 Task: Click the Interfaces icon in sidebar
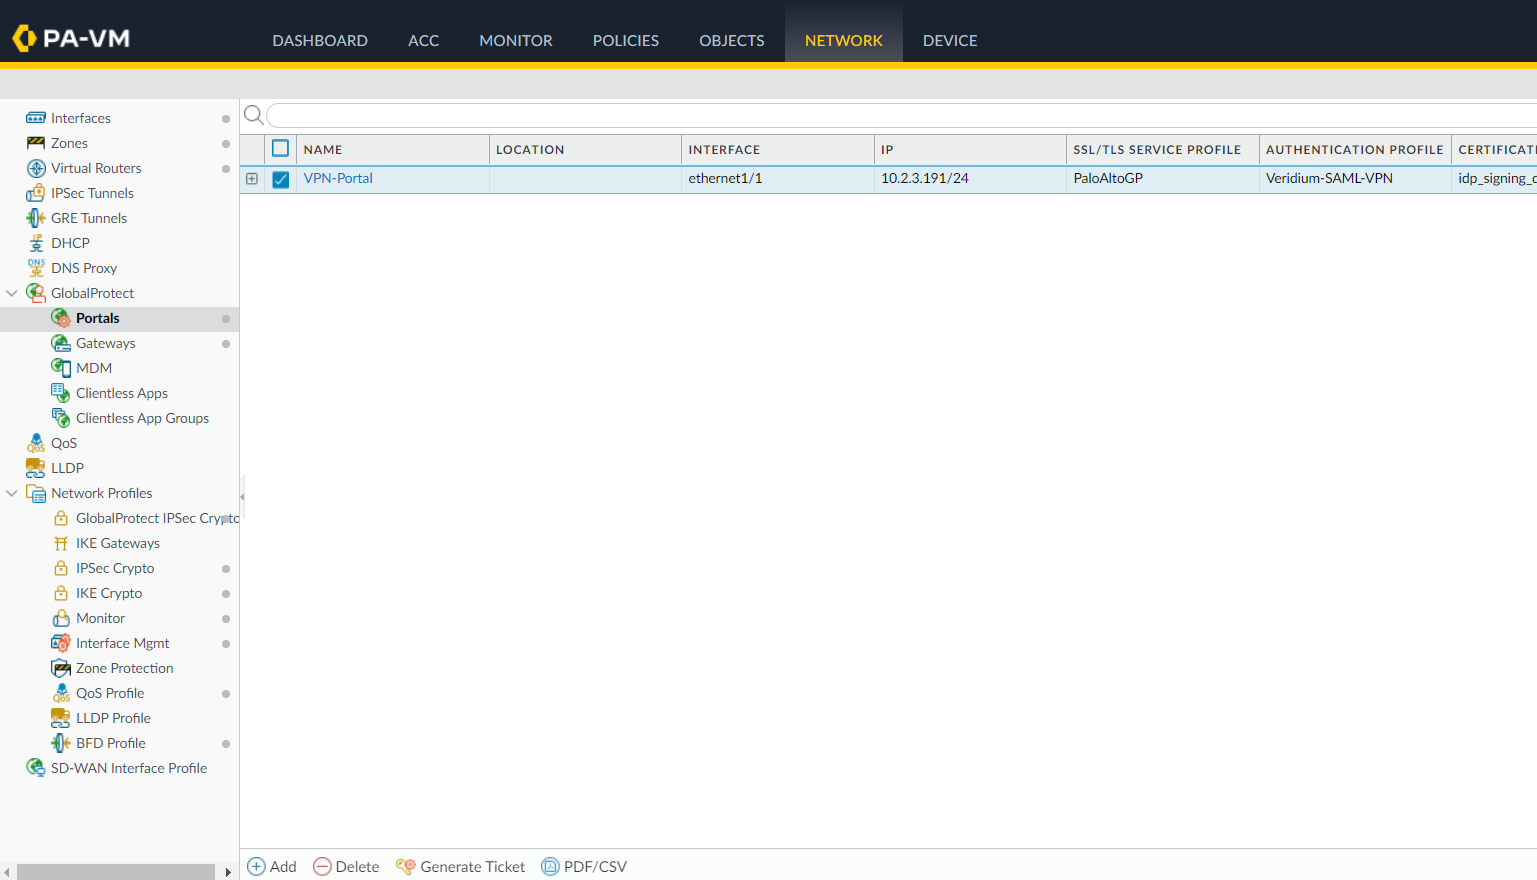[x=36, y=118]
